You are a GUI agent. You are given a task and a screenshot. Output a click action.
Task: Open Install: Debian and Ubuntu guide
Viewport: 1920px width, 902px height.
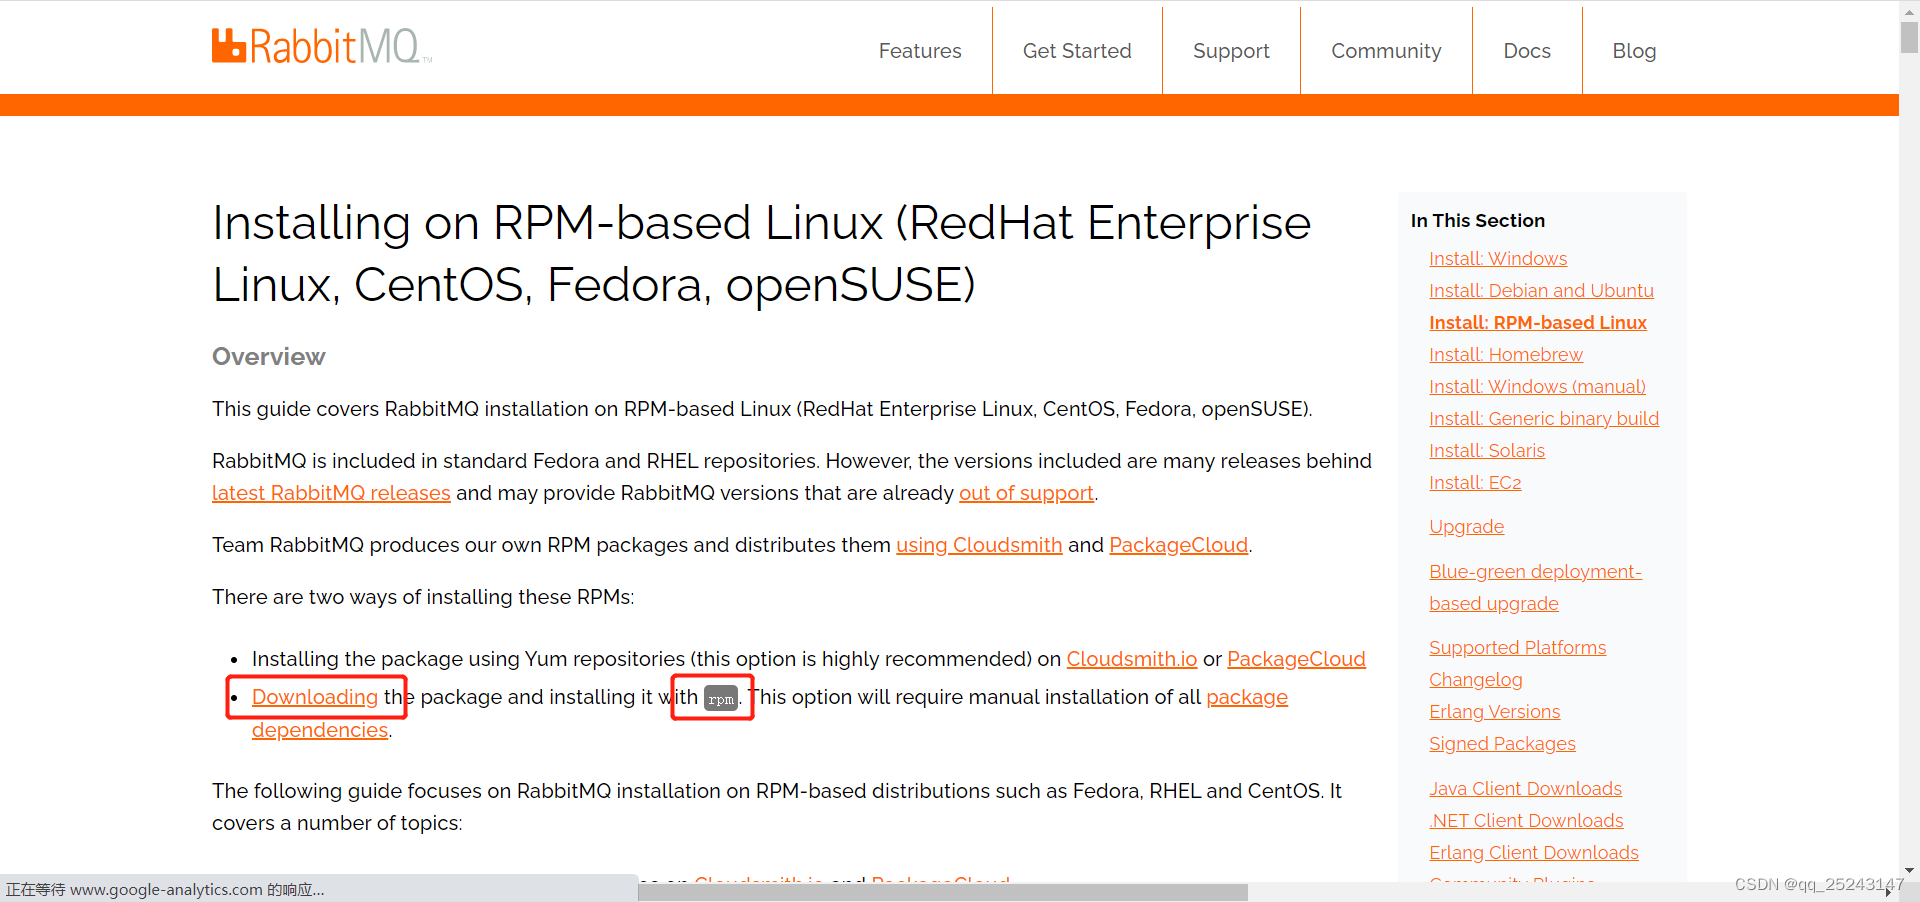click(1541, 290)
